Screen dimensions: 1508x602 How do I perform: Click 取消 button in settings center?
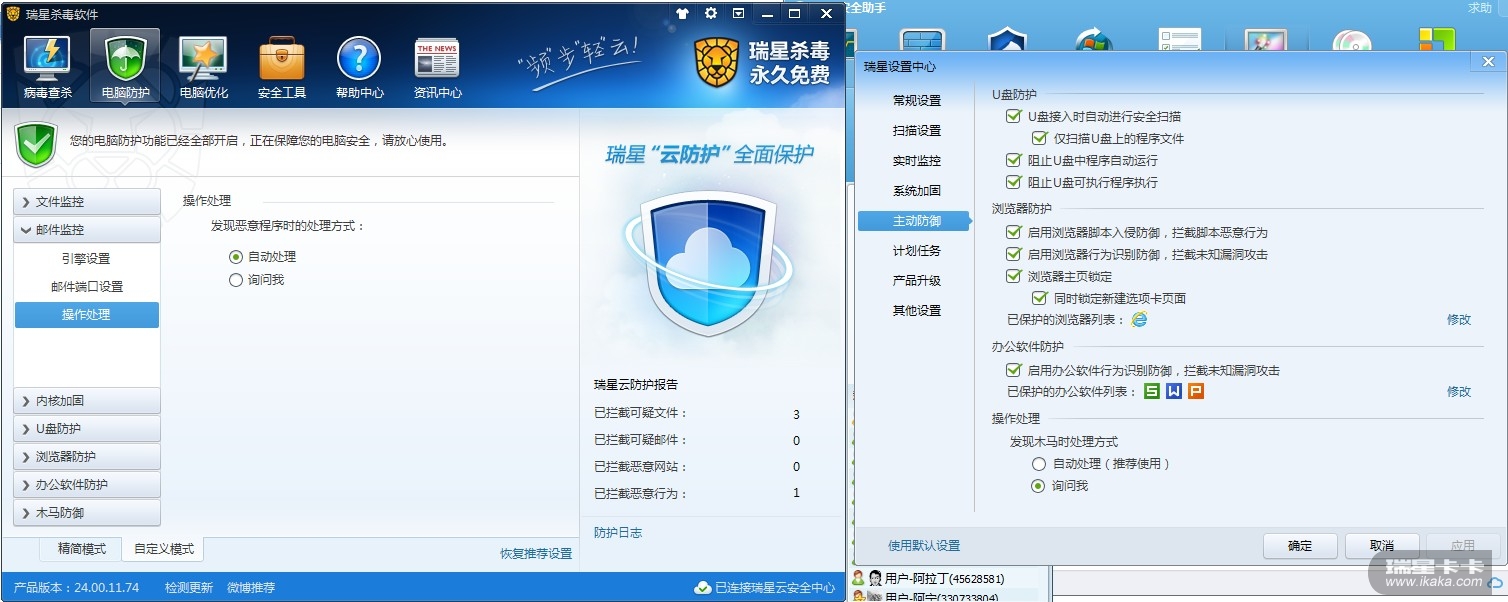click(x=1382, y=546)
